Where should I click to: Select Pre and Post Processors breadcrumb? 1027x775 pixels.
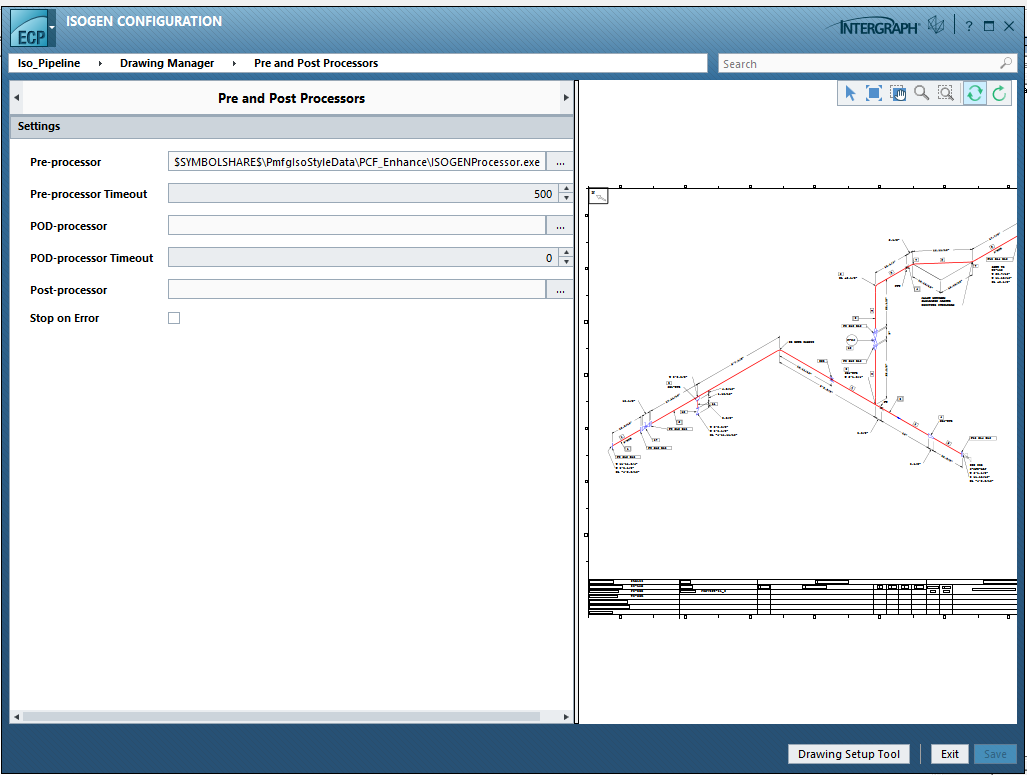coord(316,63)
